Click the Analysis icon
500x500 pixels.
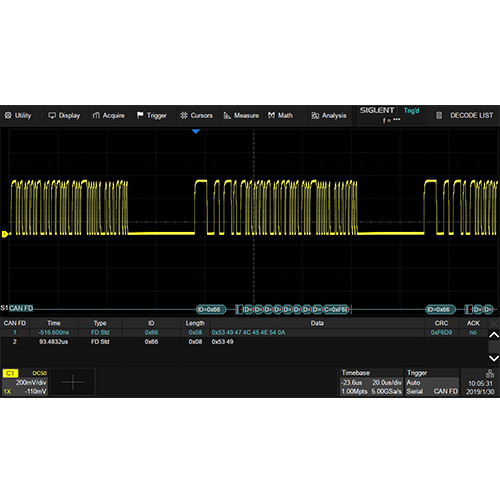(x=315, y=116)
